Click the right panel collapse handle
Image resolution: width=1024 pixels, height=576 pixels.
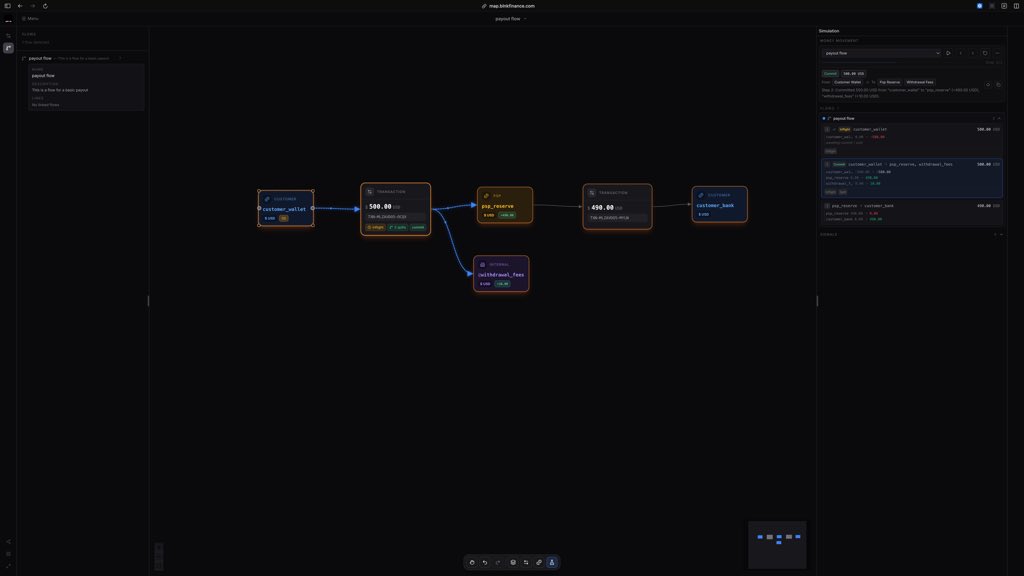coord(817,300)
